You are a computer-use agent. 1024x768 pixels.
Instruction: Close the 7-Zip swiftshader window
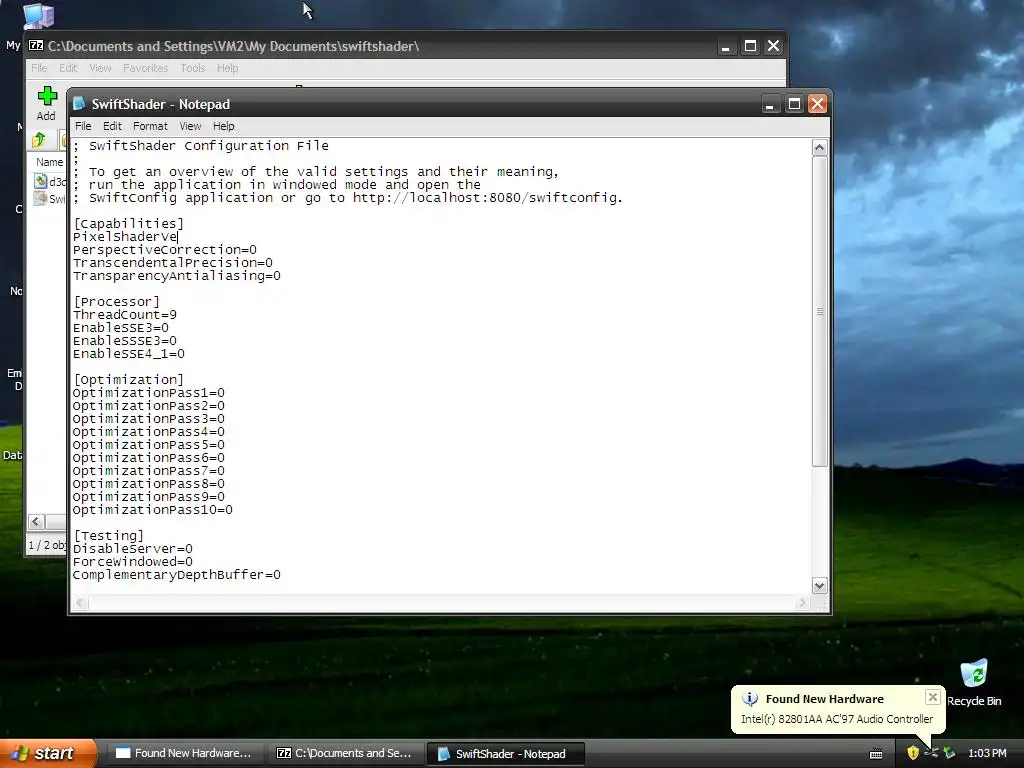coord(773,46)
